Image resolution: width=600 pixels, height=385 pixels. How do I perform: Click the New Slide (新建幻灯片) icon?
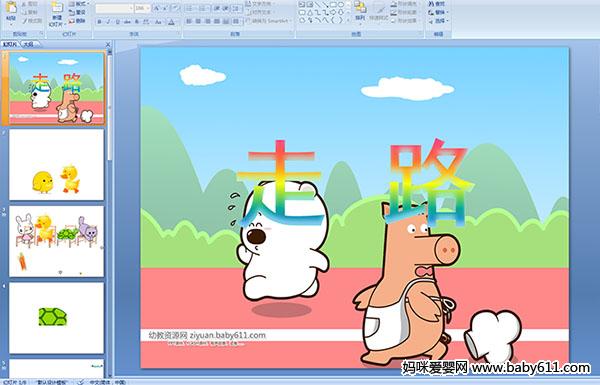tap(57, 8)
